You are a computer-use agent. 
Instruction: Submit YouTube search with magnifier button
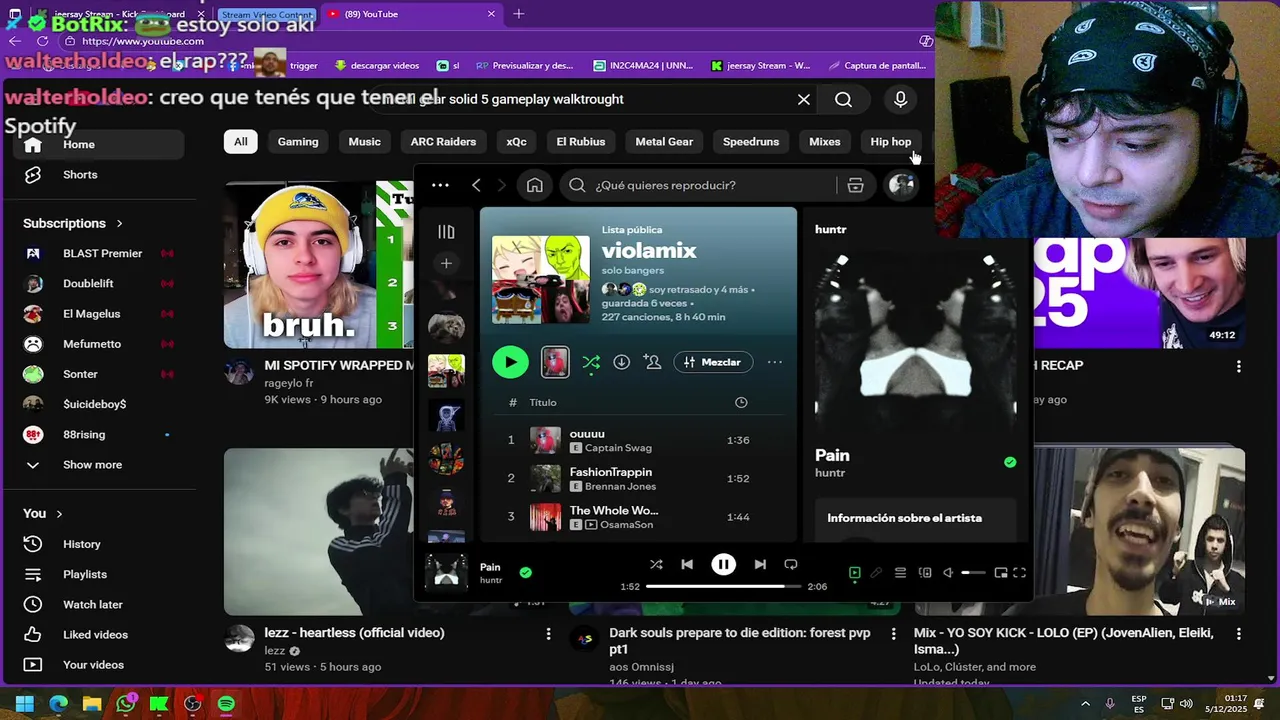click(844, 99)
